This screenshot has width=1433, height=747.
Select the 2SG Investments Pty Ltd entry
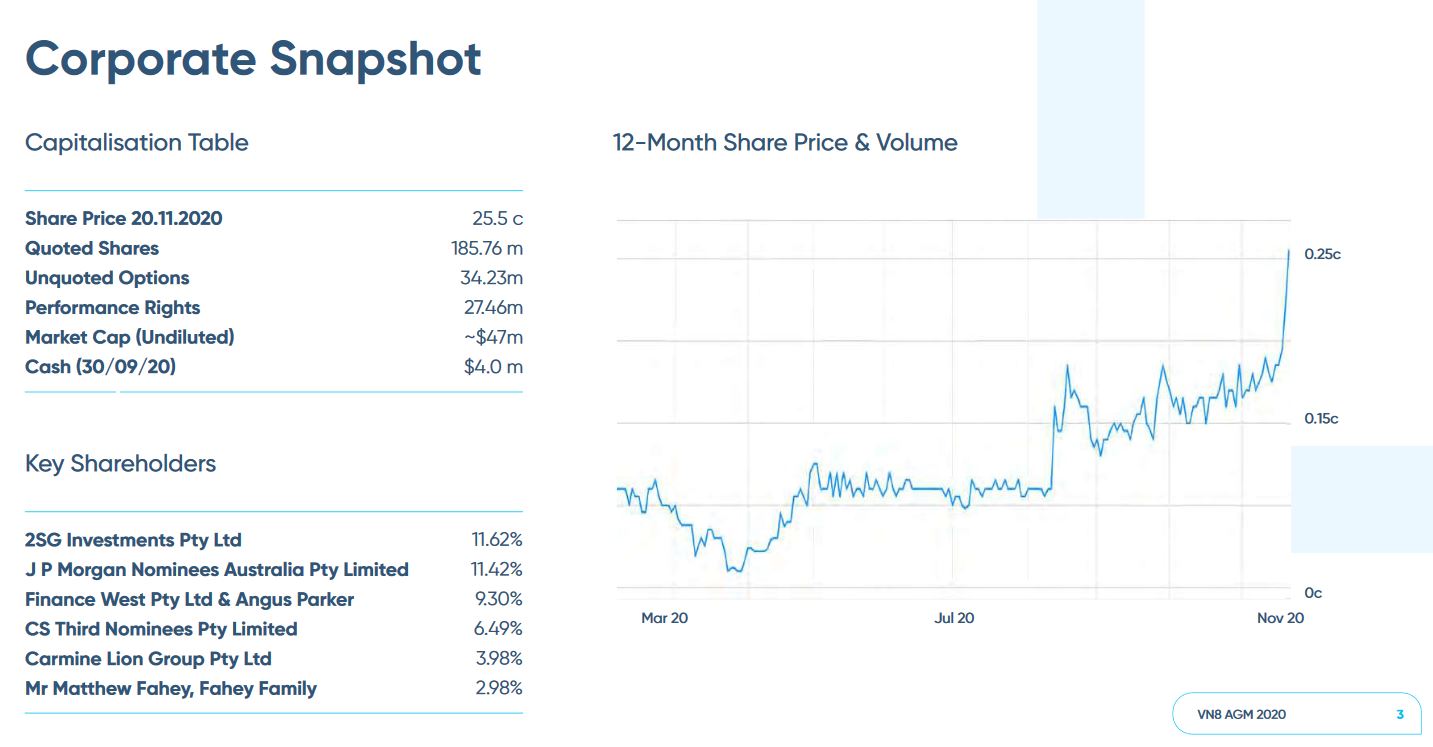(133, 540)
